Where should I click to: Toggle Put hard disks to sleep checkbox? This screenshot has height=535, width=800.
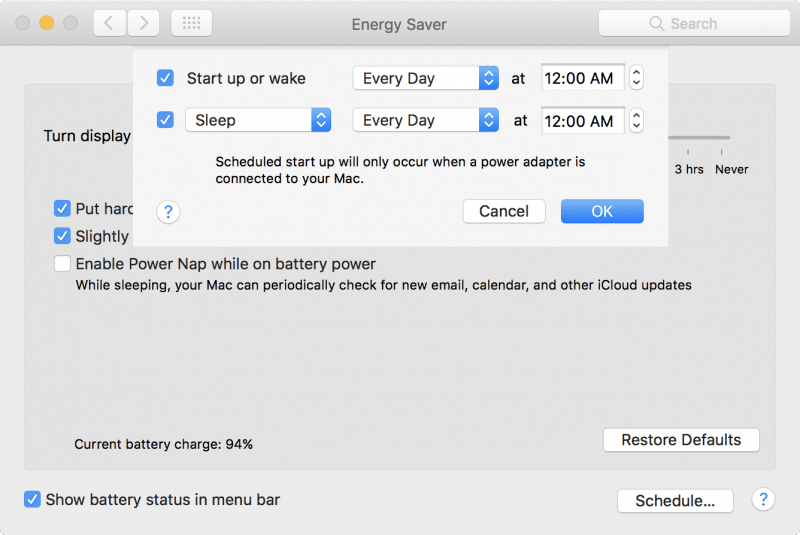pyautogui.click(x=62, y=208)
